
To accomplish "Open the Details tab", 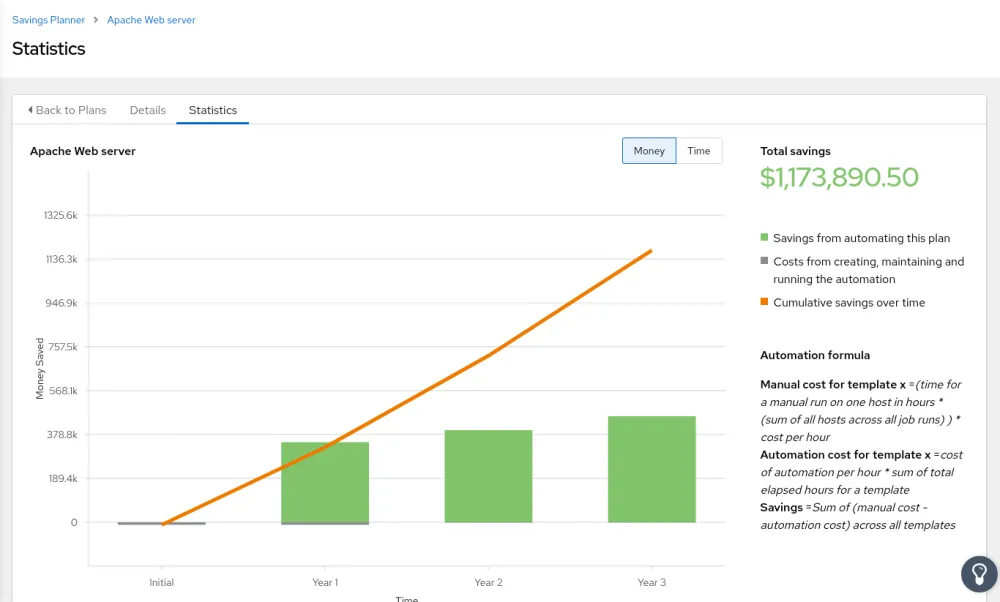I will point(147,110).
